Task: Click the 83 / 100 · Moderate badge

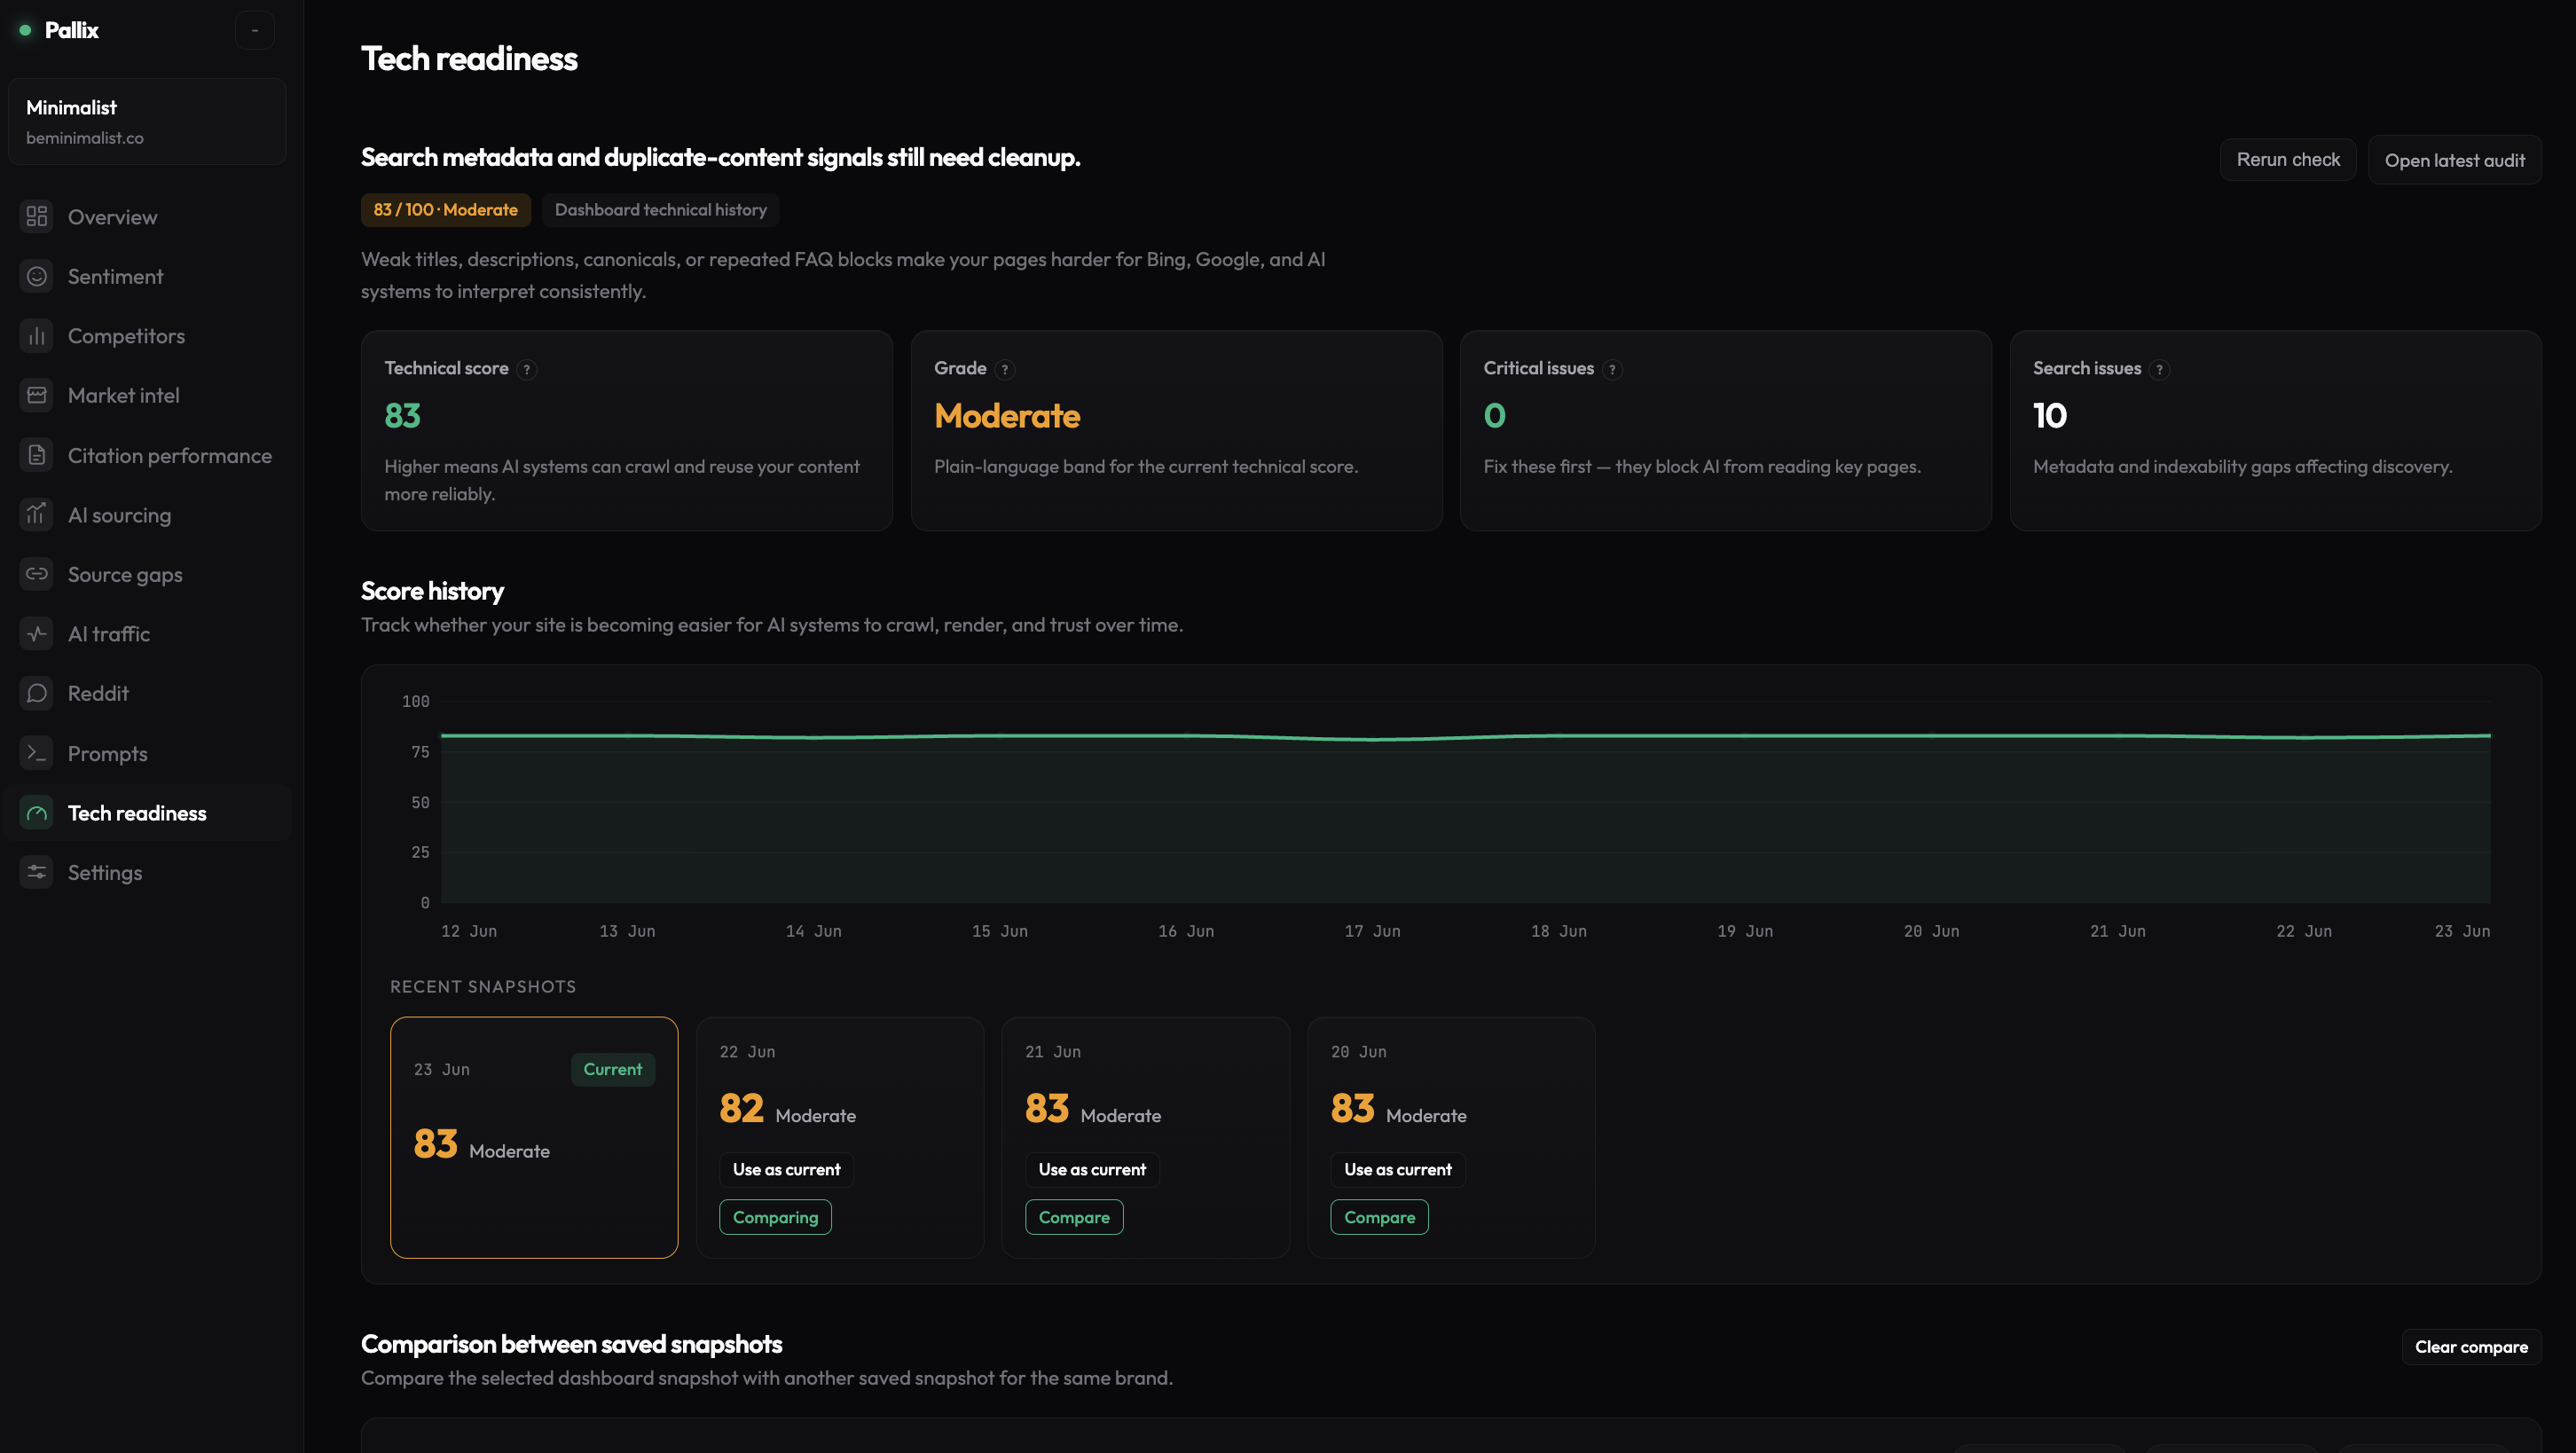Action: tap(445, 210)
